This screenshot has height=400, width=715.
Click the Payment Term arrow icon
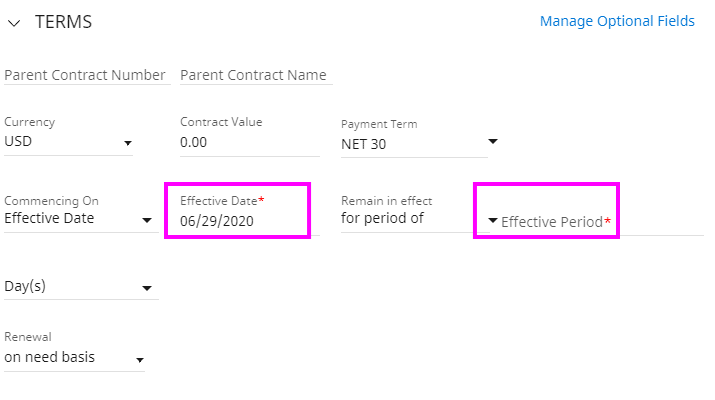492,141
